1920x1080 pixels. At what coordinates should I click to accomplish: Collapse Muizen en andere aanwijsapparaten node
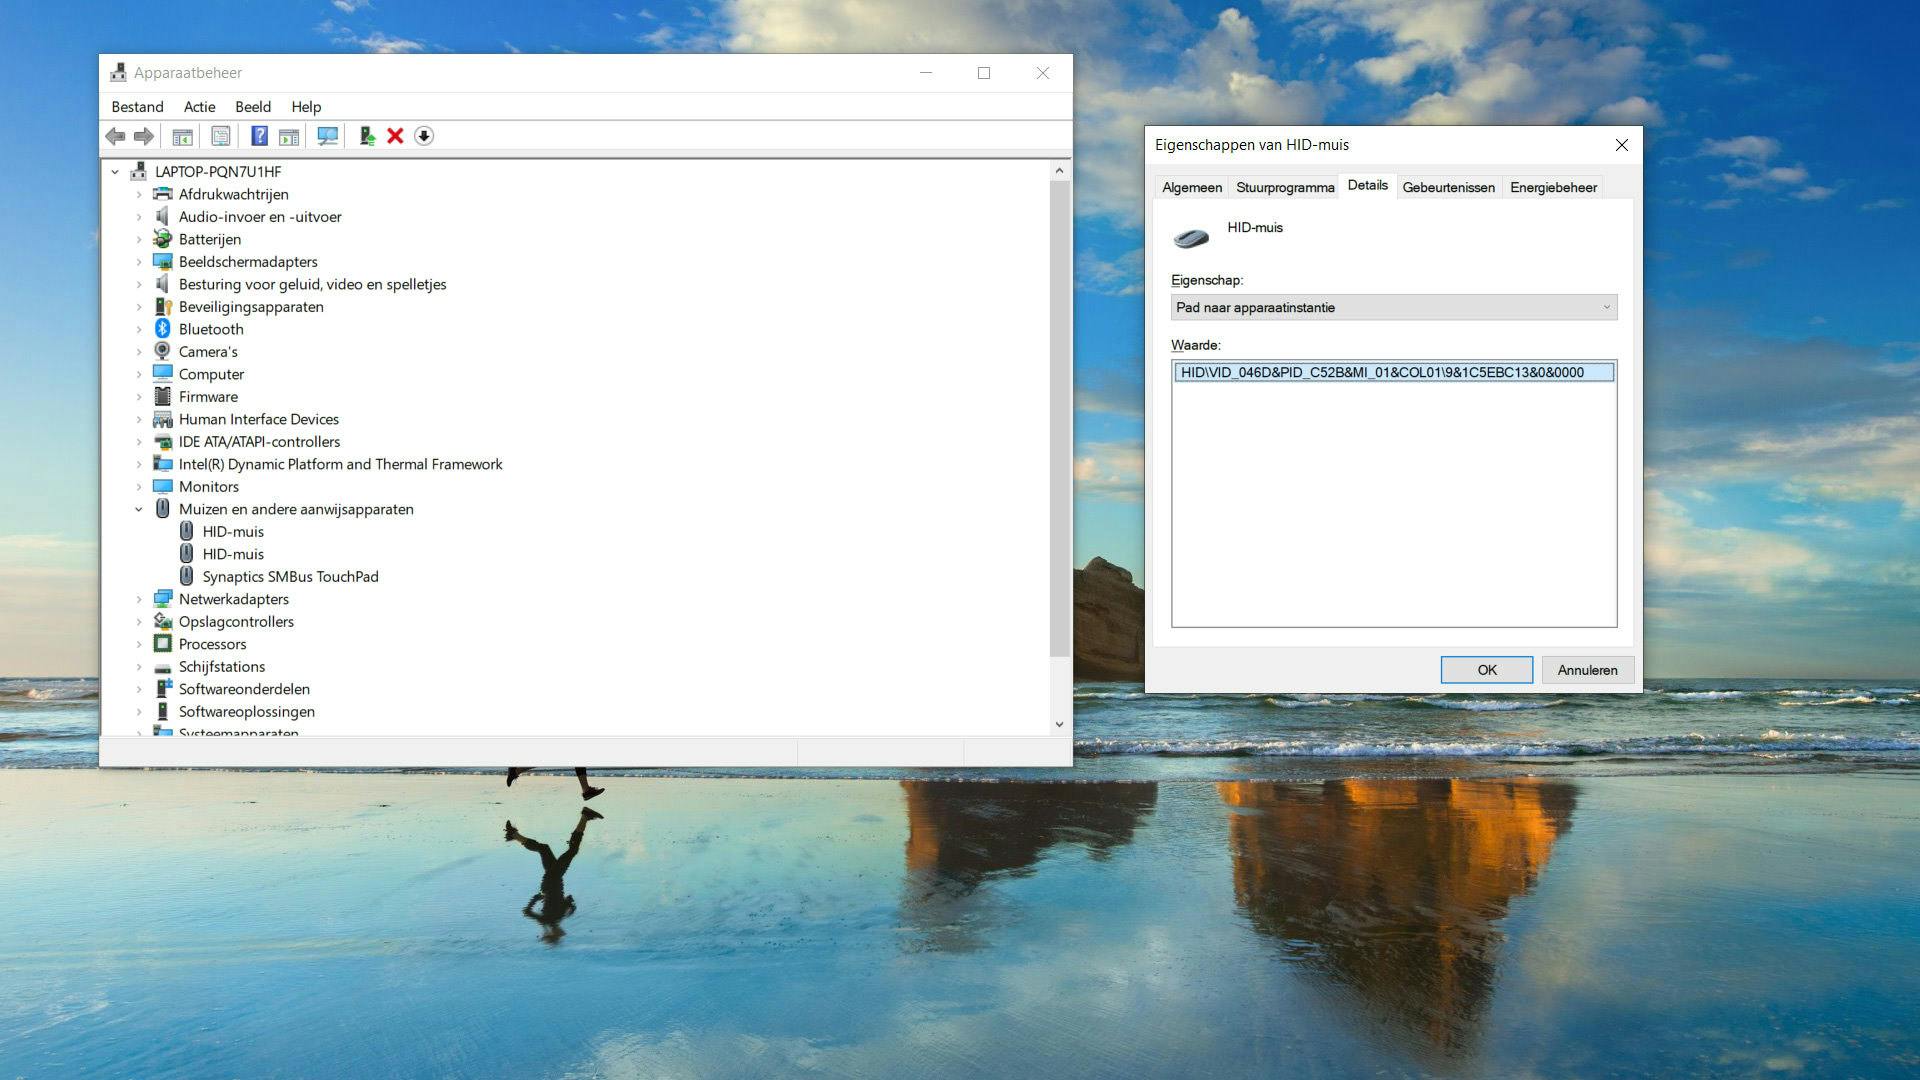(x=139, y=509)
